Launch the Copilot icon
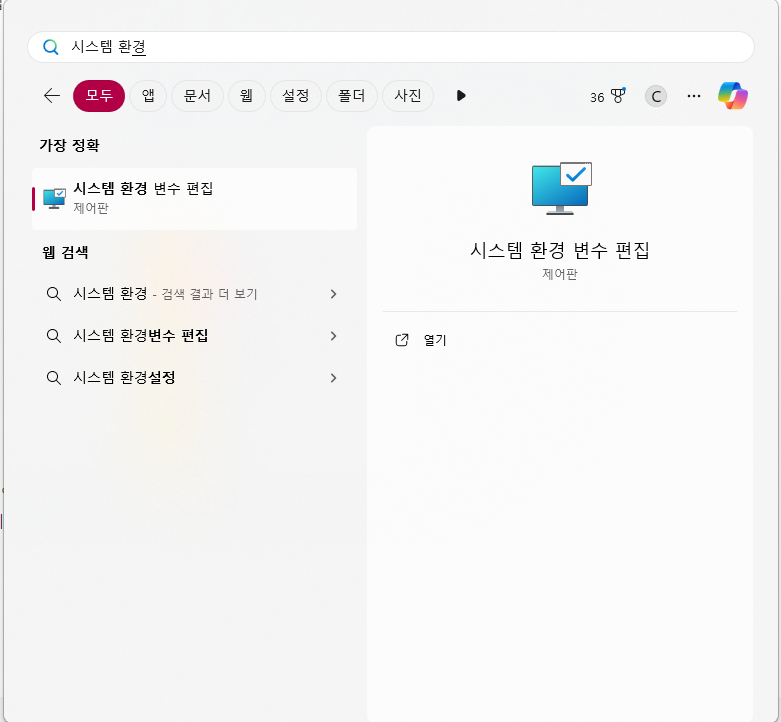The width and height of the screenshot is (781, 722). pos(733,96)
